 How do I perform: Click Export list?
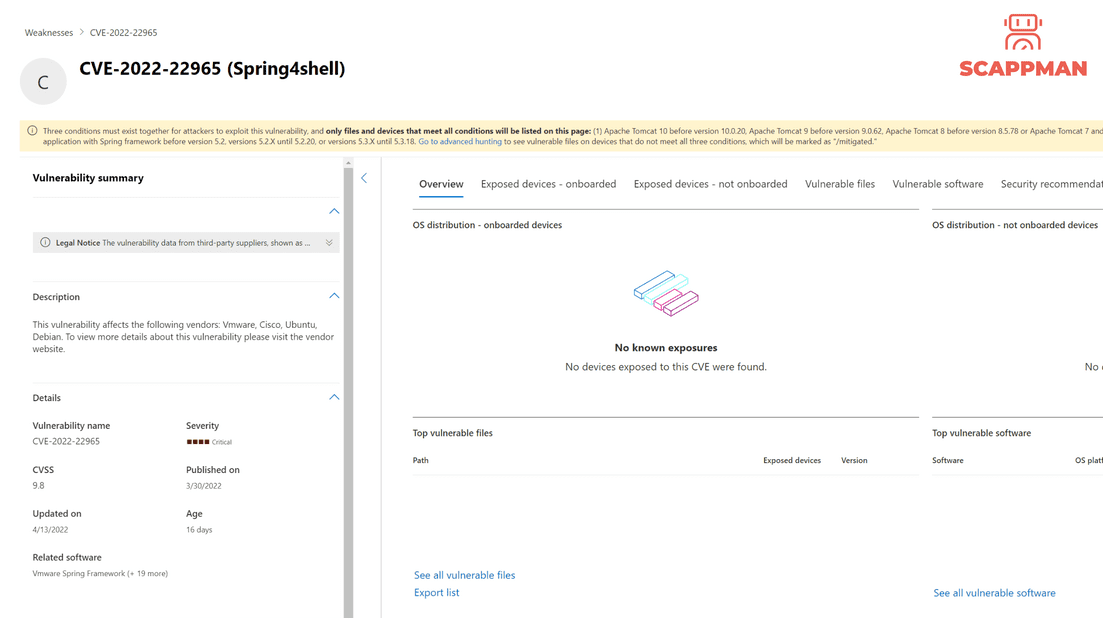[x=436, y=592]
